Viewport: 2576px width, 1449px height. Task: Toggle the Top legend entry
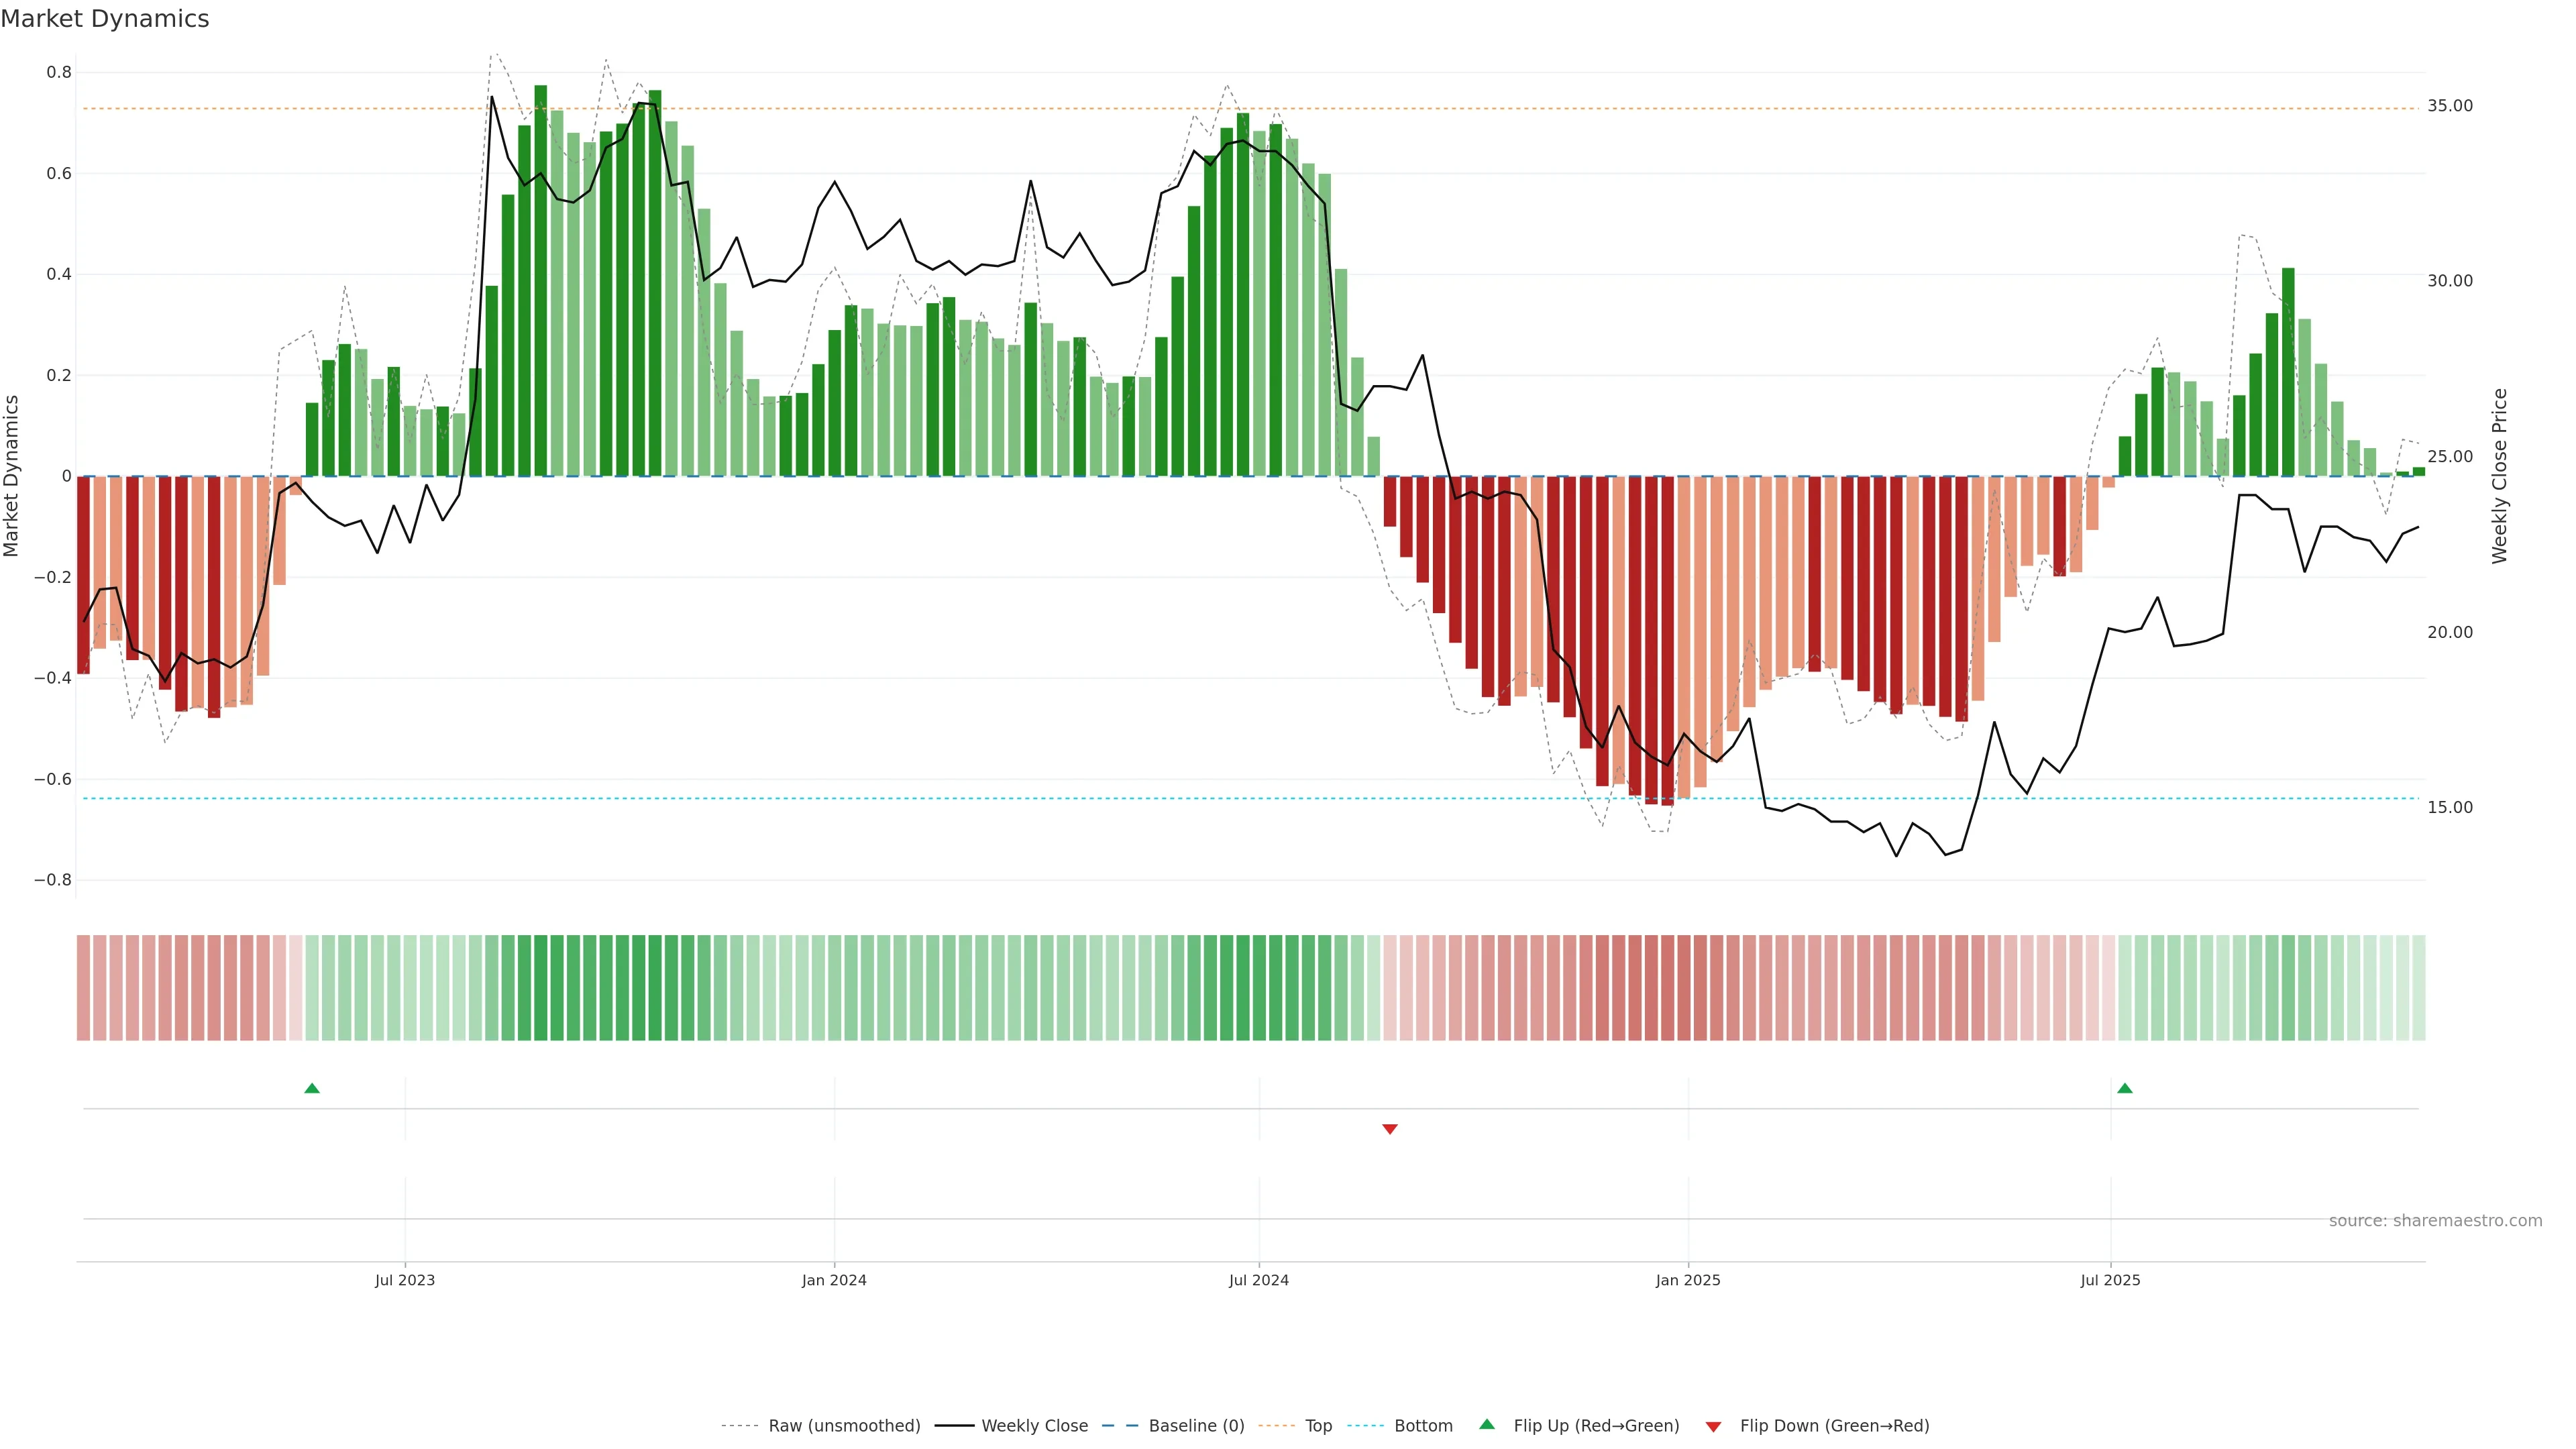(1318, 1426)
